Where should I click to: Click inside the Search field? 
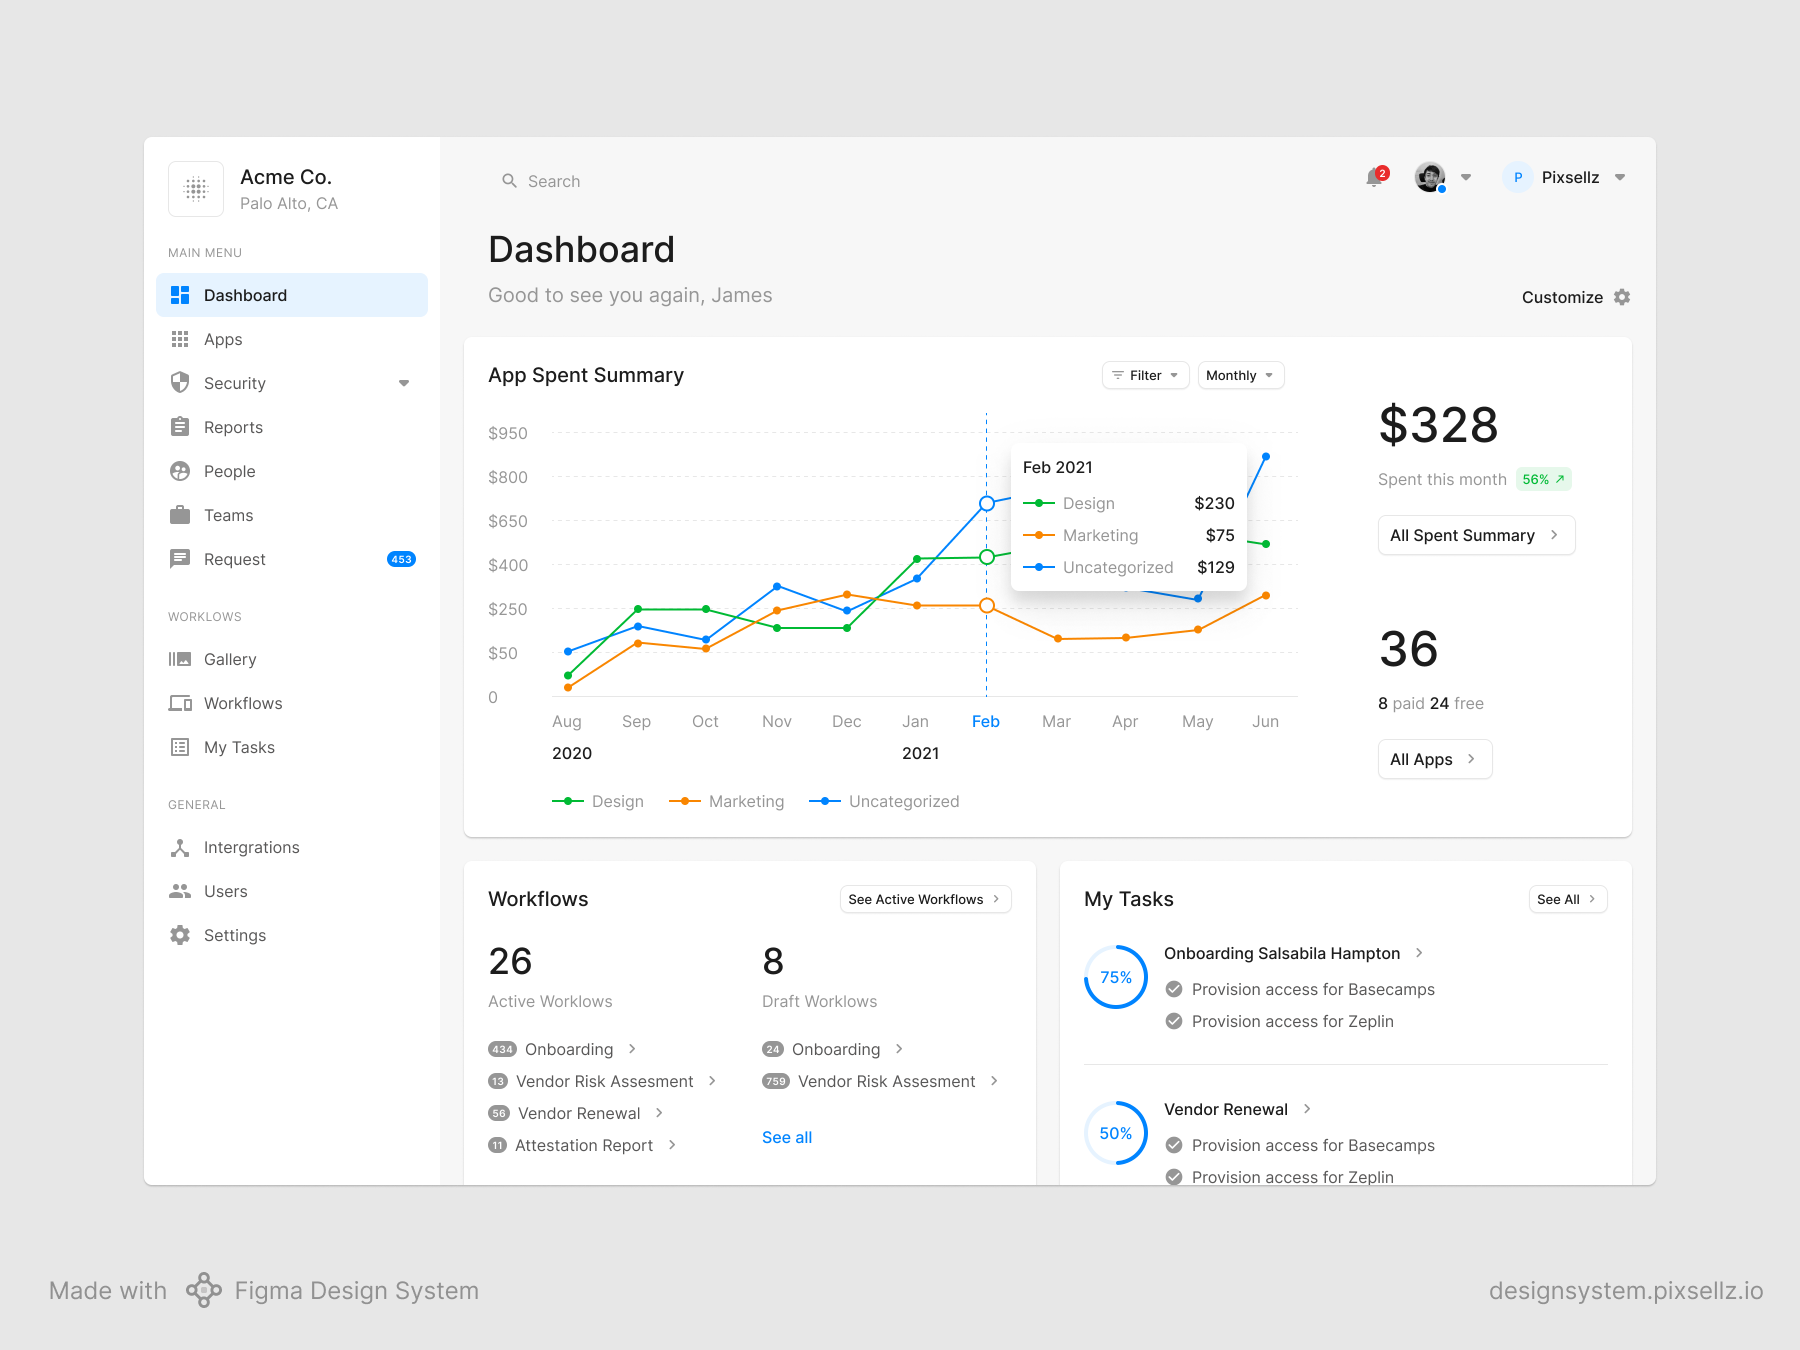[554, 181]
